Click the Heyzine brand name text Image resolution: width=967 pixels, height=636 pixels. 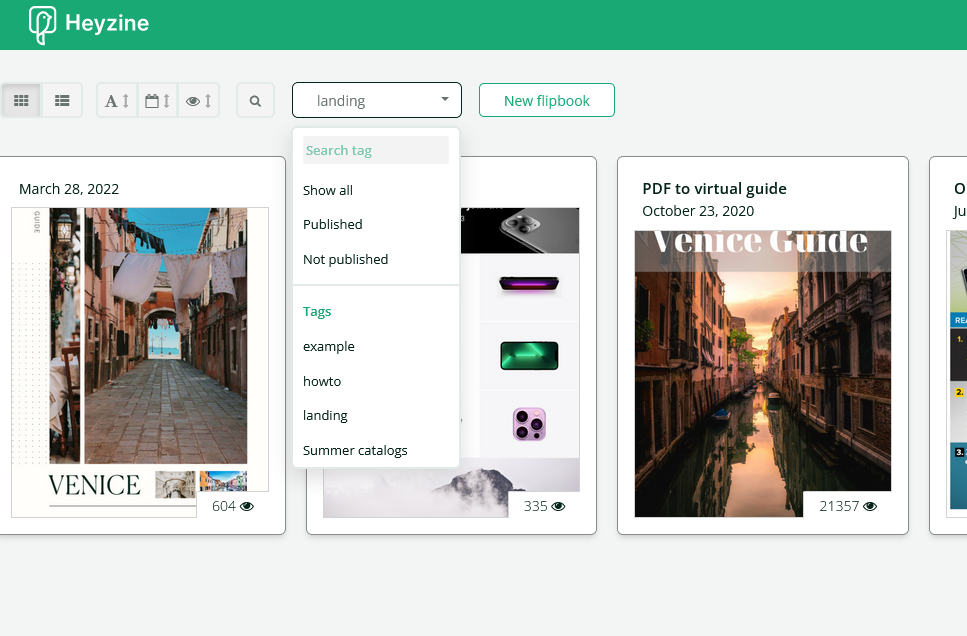click(107, 23)
